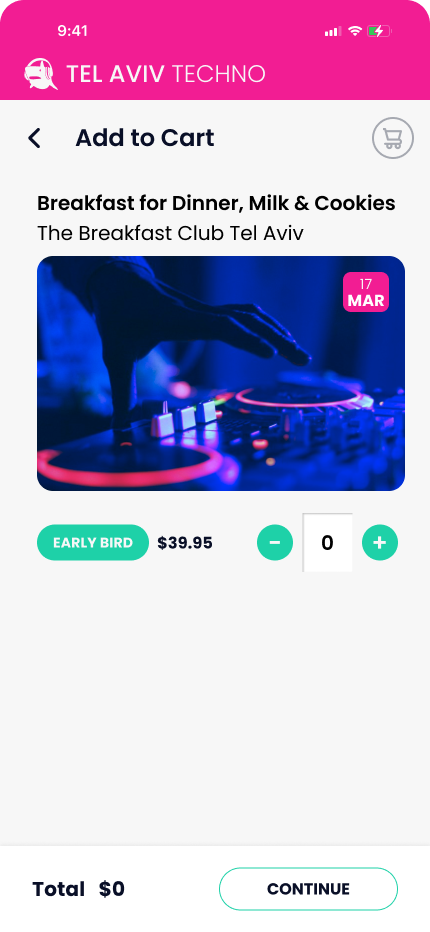This screenshot has height=932, width=430.
Task: Tap the 17 MAR date badge
Action: [x=366, y=292]
